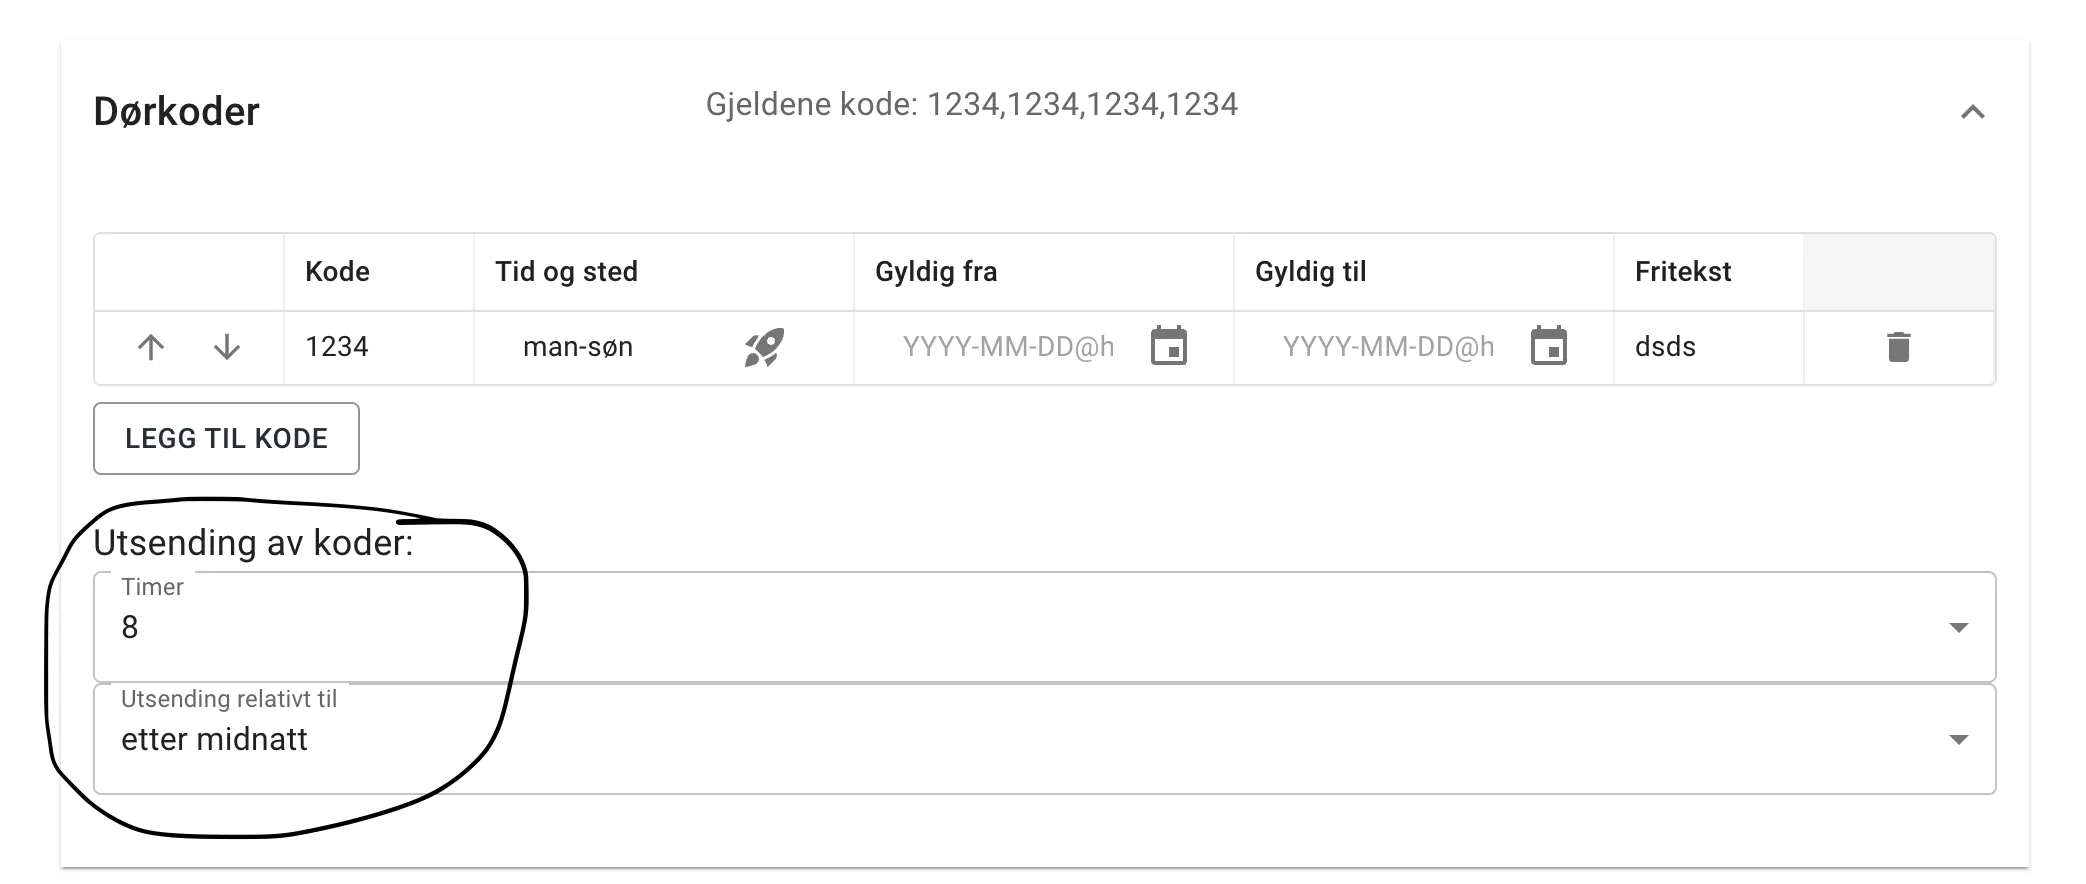The width and height of the screenshot is (2086, 884).
Task: Click the Fritekst column header
Action: [x=1683, y=271]
